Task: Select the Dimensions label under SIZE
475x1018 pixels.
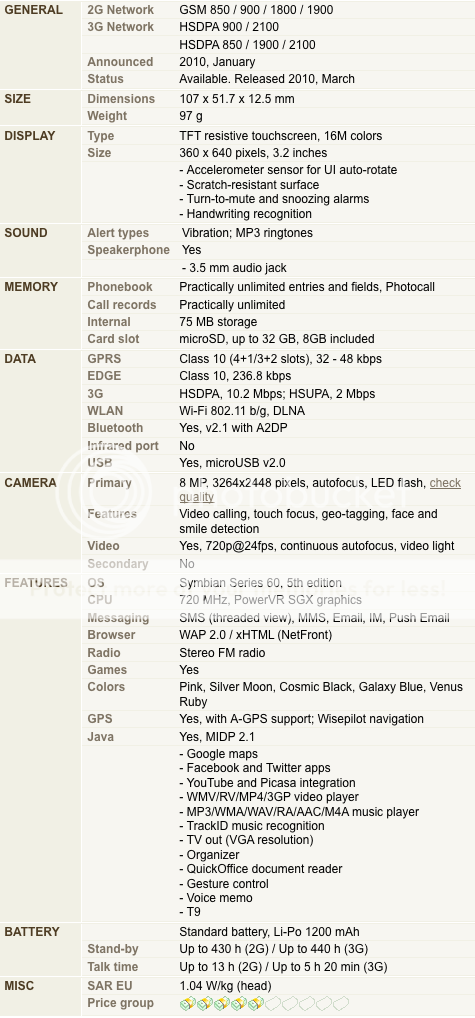Action: [121, 99]
